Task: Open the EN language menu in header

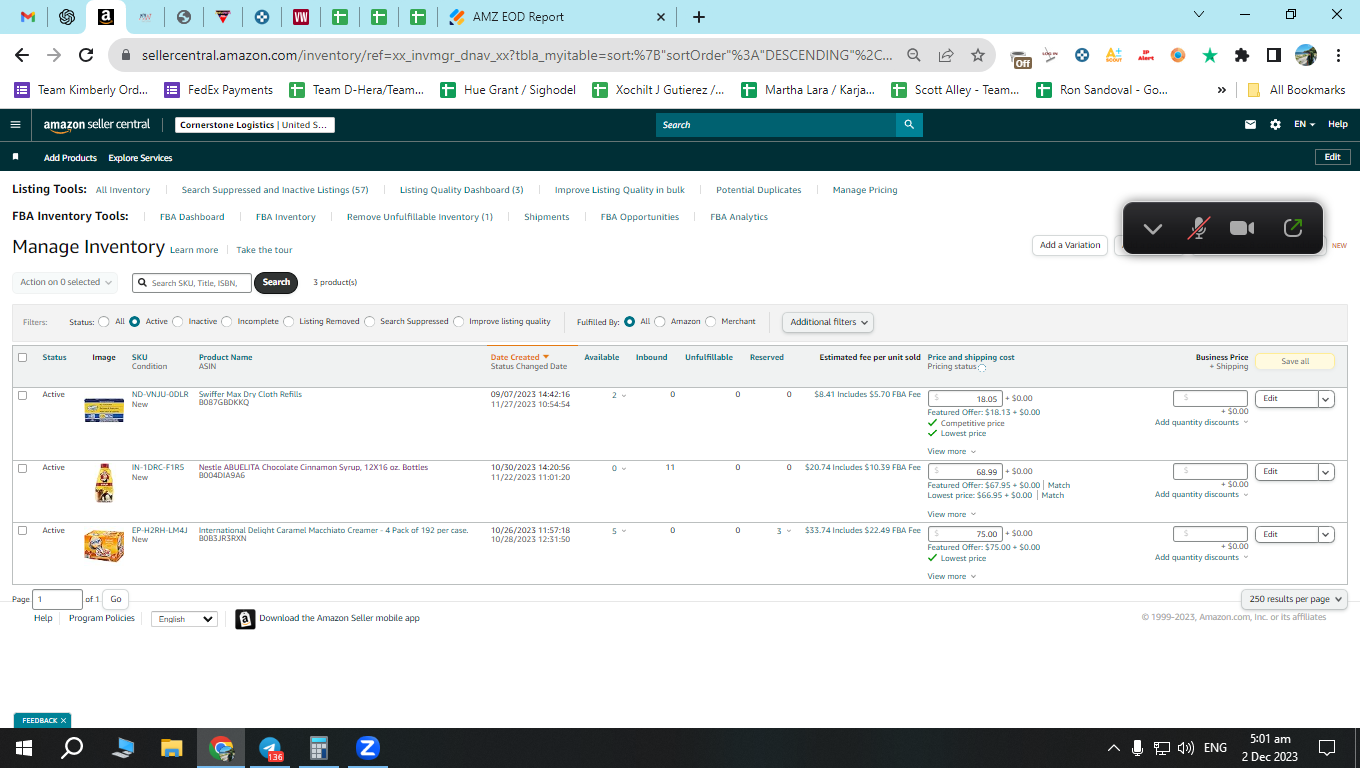Action: pos(1304,125)
